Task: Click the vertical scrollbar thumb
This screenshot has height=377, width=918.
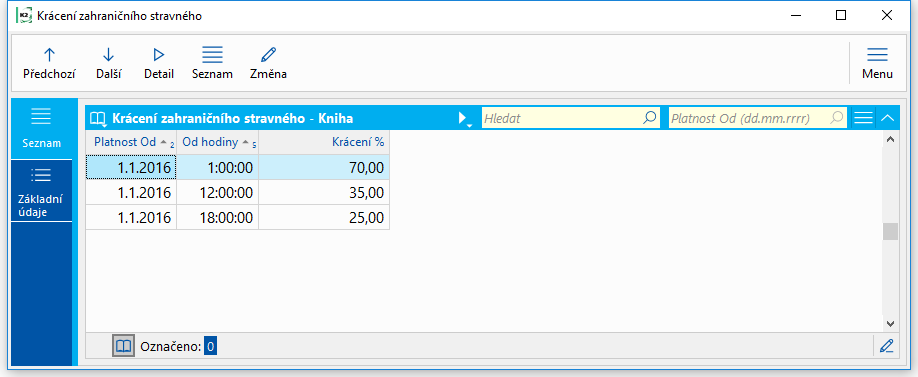Action: click(x=890, y=231)
